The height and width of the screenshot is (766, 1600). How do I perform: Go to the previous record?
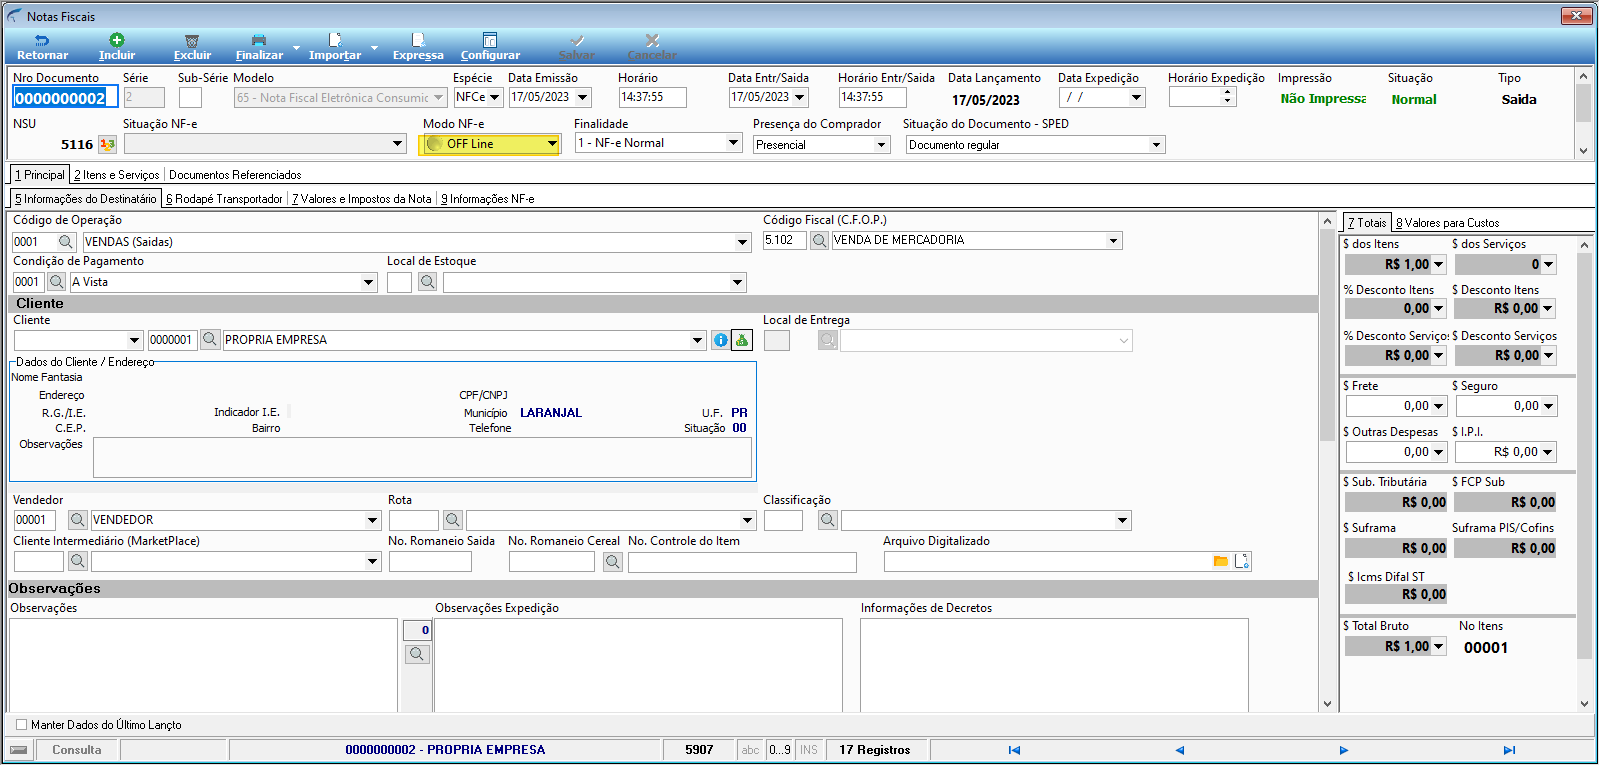pos(1179,750)
